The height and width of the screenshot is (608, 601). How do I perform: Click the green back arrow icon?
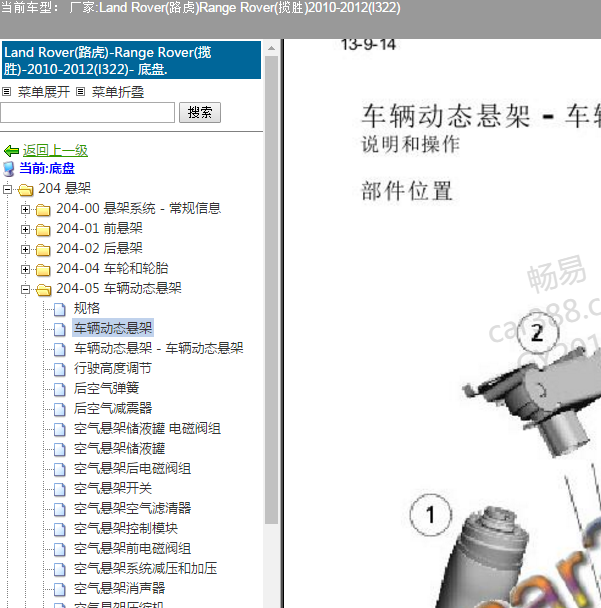(11, 150)
